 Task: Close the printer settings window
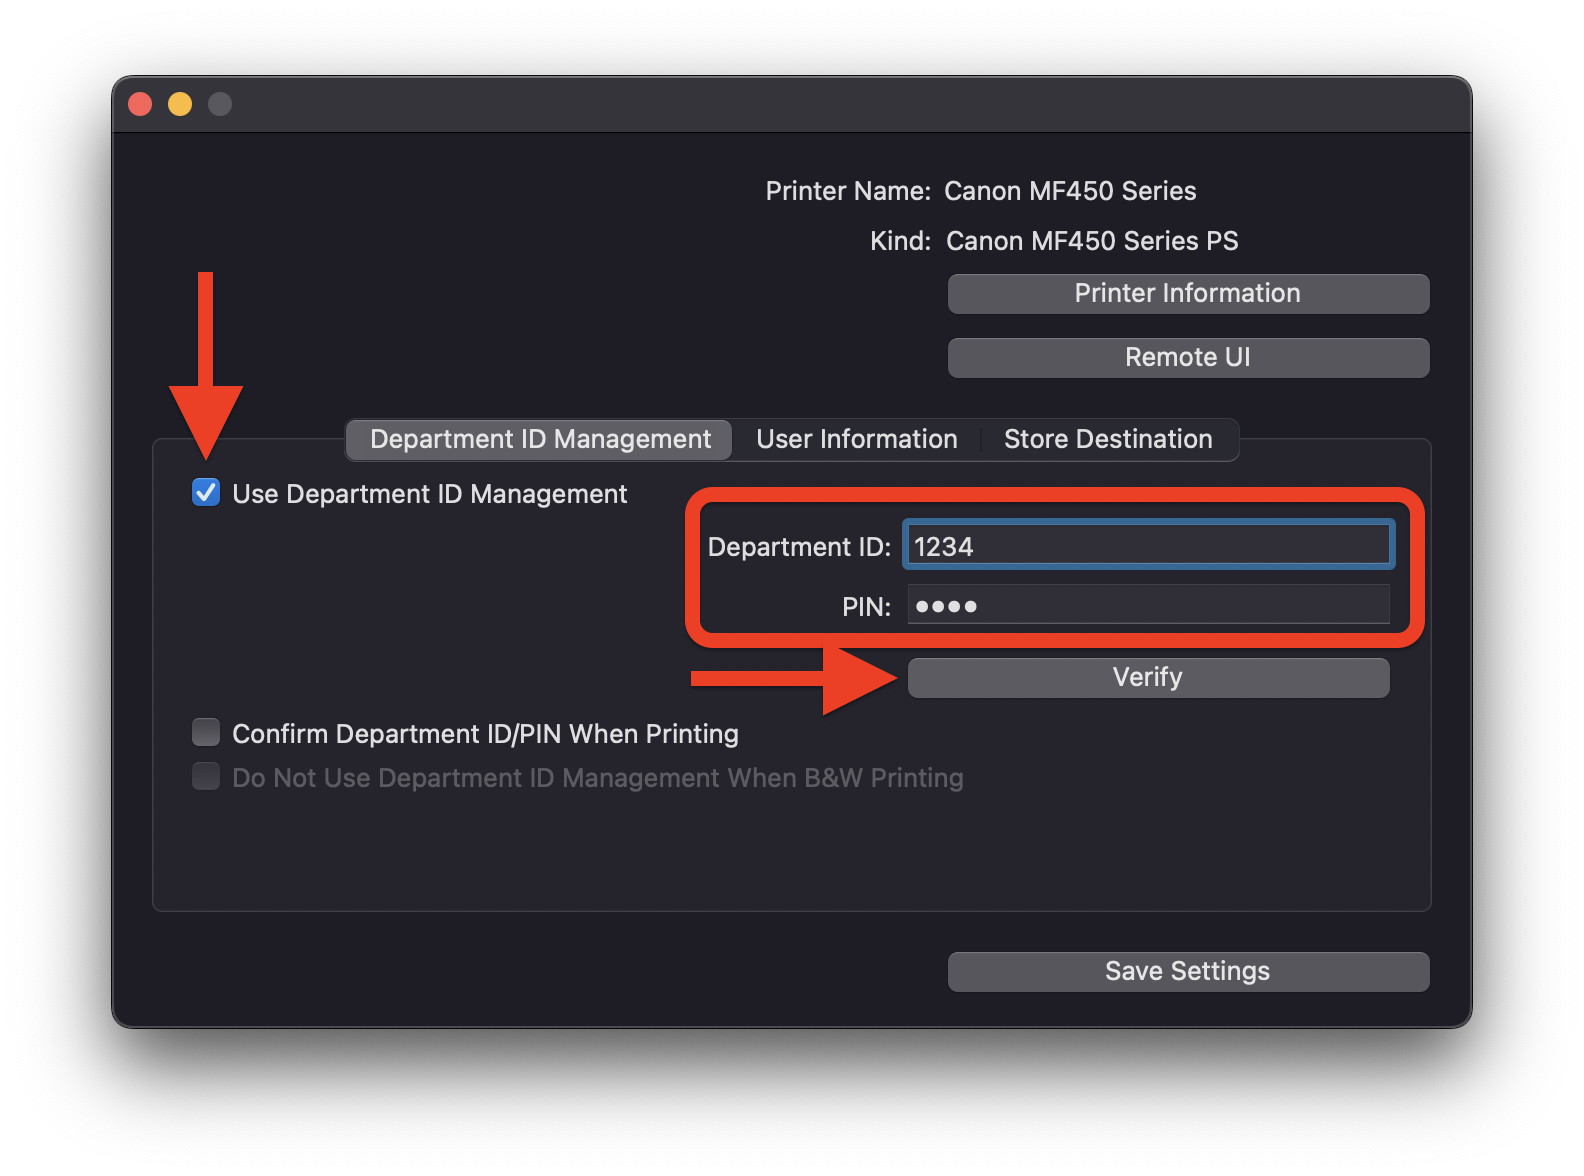point(140,104)
